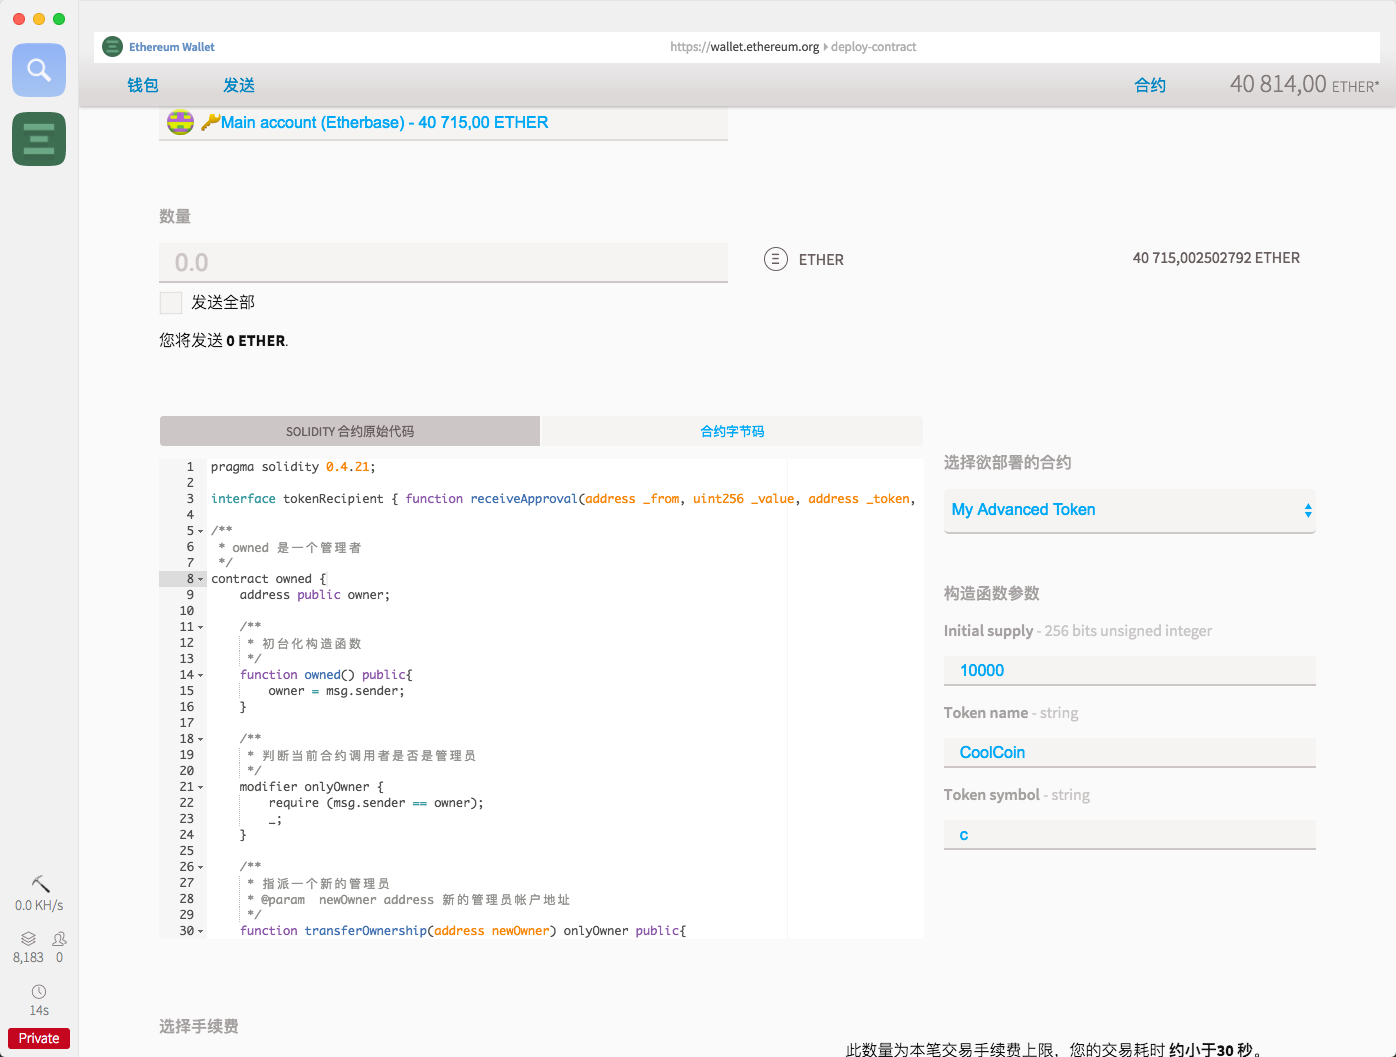Focus the 数量 amount input field
Viewport: 1396px width, 1057px height.
[443, 262]
